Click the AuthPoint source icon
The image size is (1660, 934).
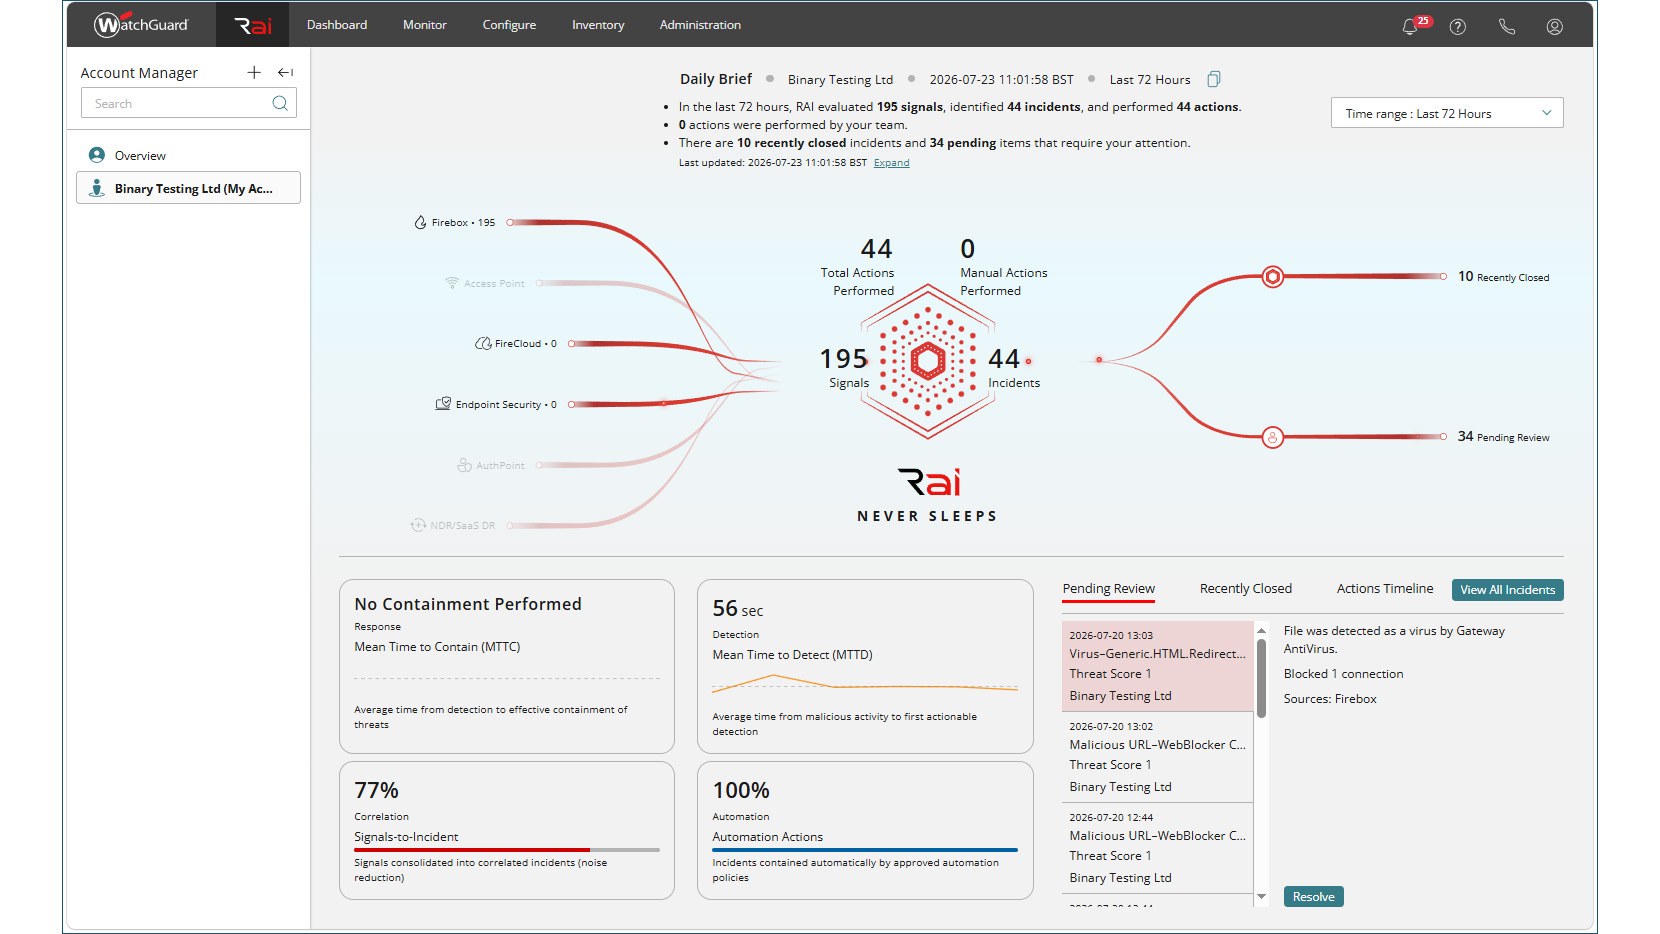click(464, 465)
